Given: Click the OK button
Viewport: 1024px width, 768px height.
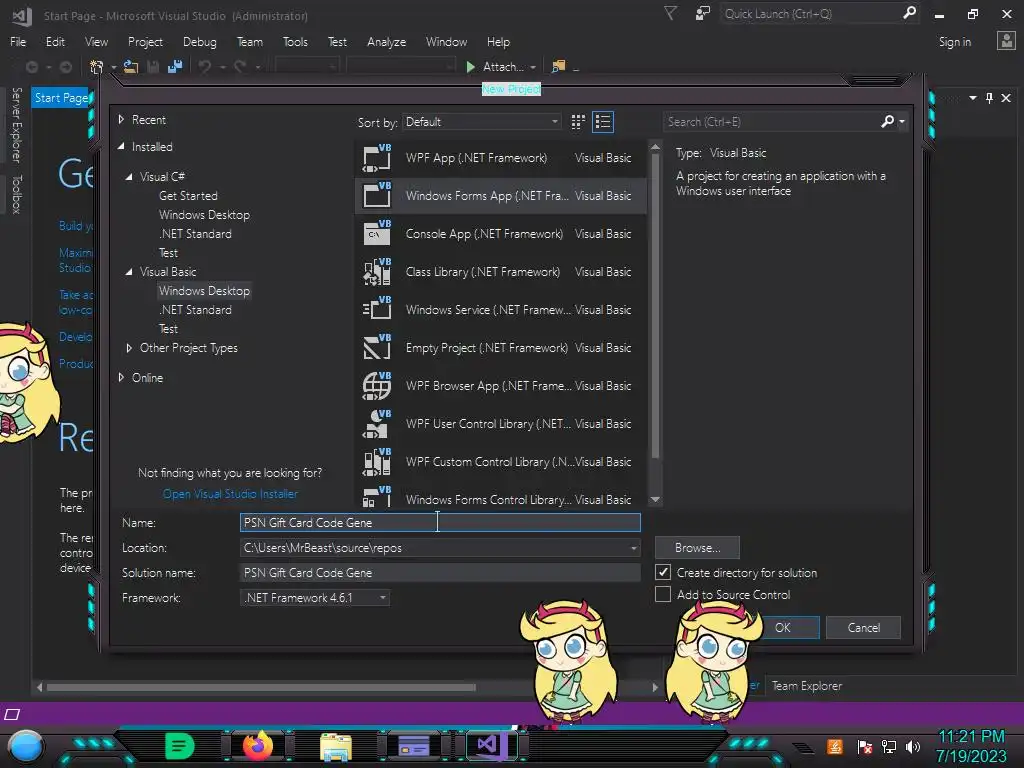Looking at the screenshot, I should click(782, 628).
